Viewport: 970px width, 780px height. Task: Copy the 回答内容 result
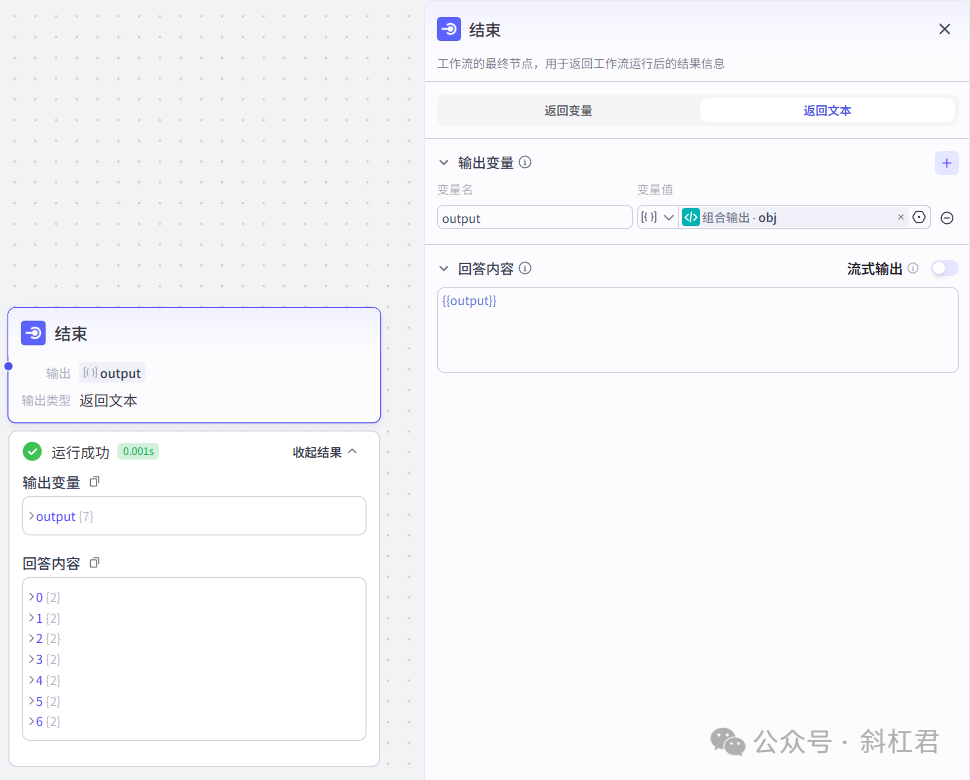click(95, 563)
